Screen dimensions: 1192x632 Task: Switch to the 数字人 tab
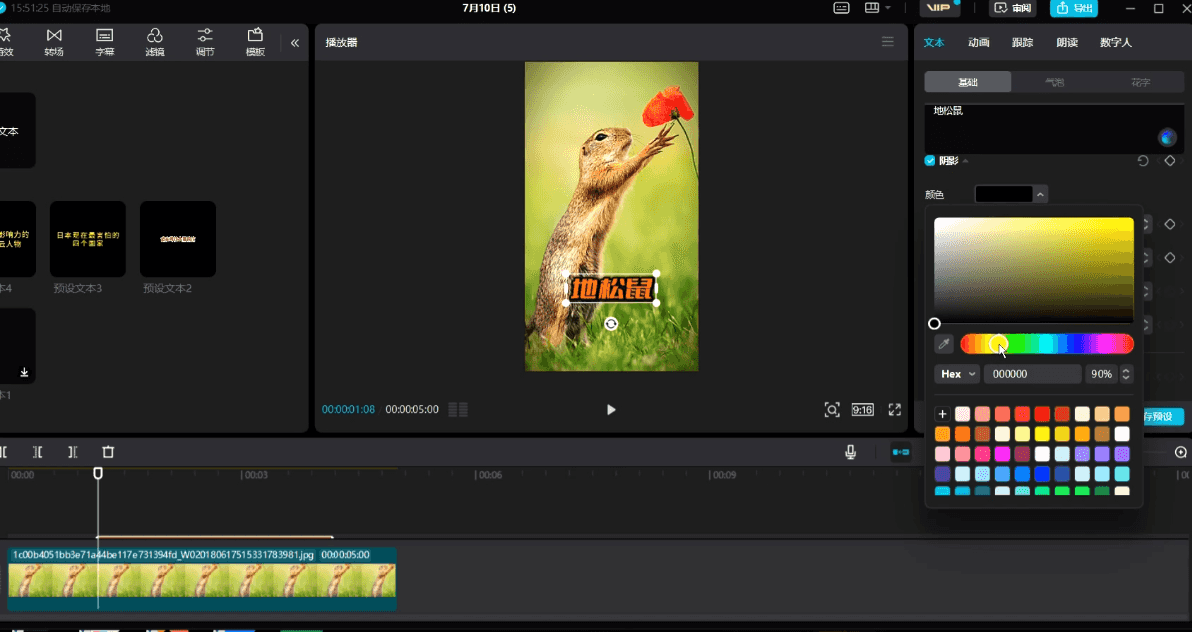coord(1115,43)
